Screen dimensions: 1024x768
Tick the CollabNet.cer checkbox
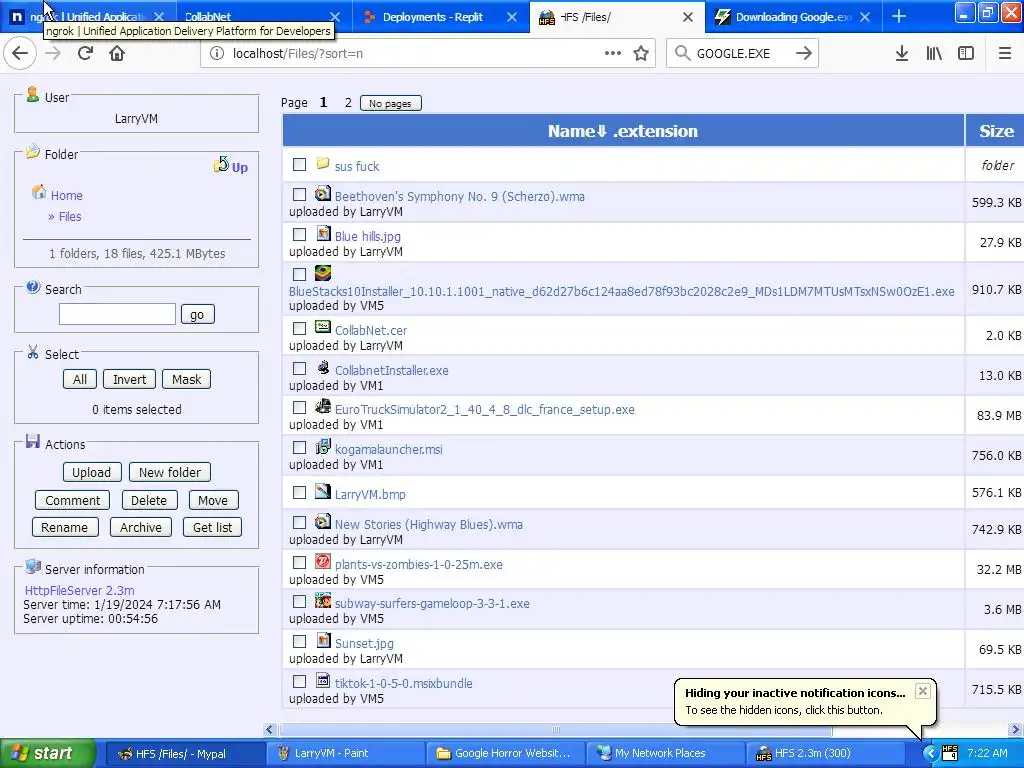tap(299, 328)
